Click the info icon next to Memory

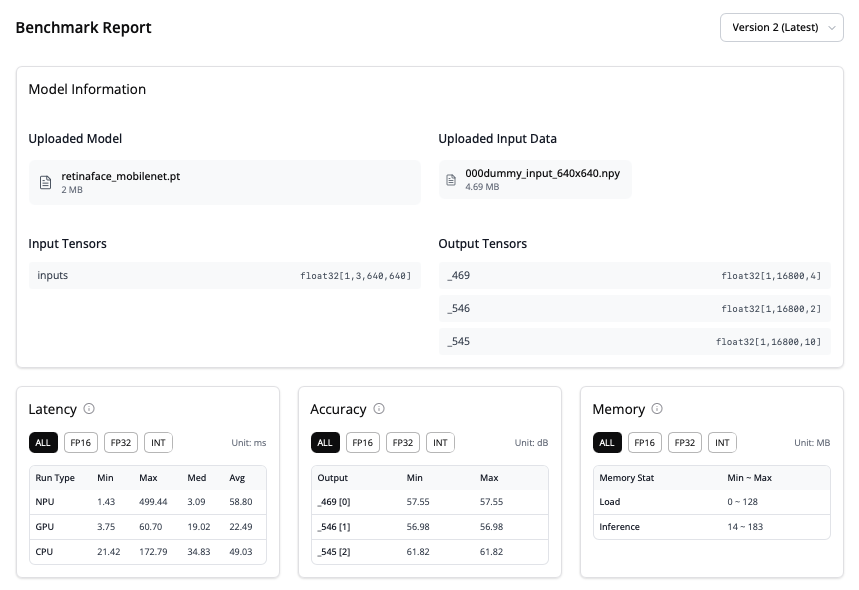click(x=657, y=409)
